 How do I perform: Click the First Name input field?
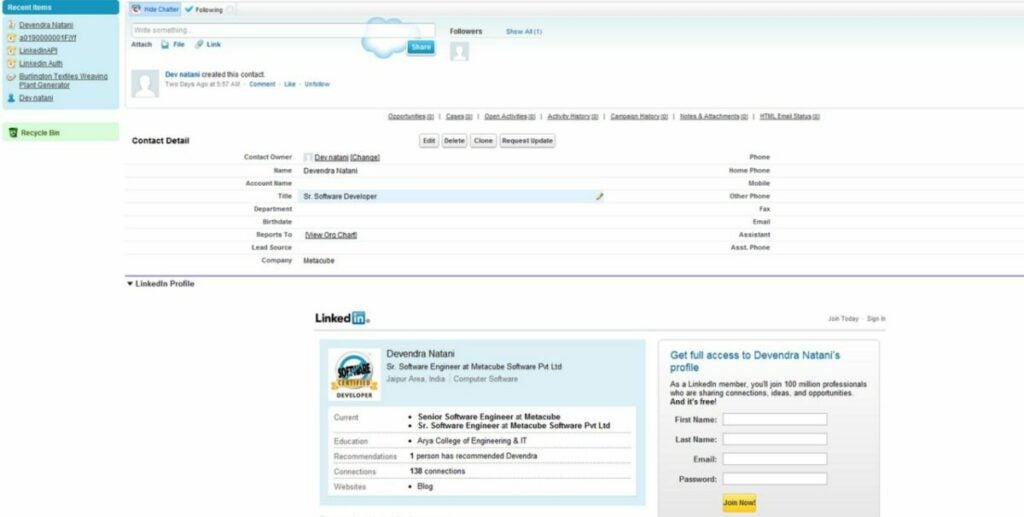click(x=775, y=420)
